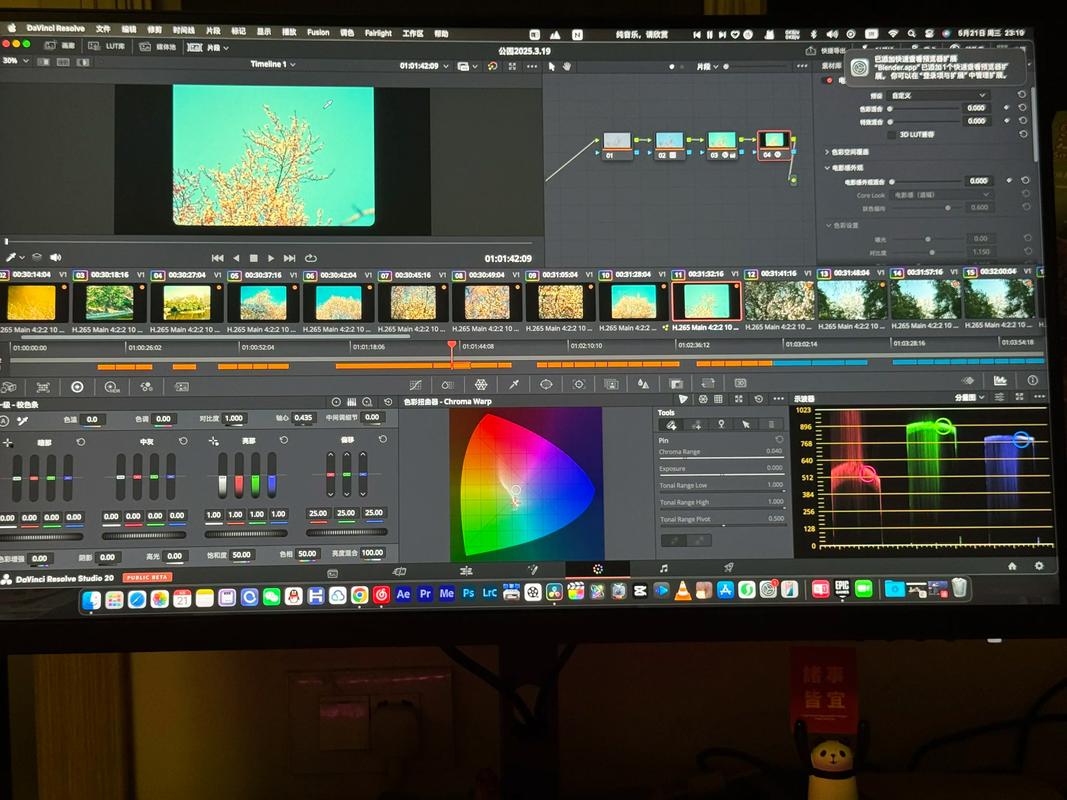
Task: Toggle the red effect enable switch
Action: tap(828, 80)
